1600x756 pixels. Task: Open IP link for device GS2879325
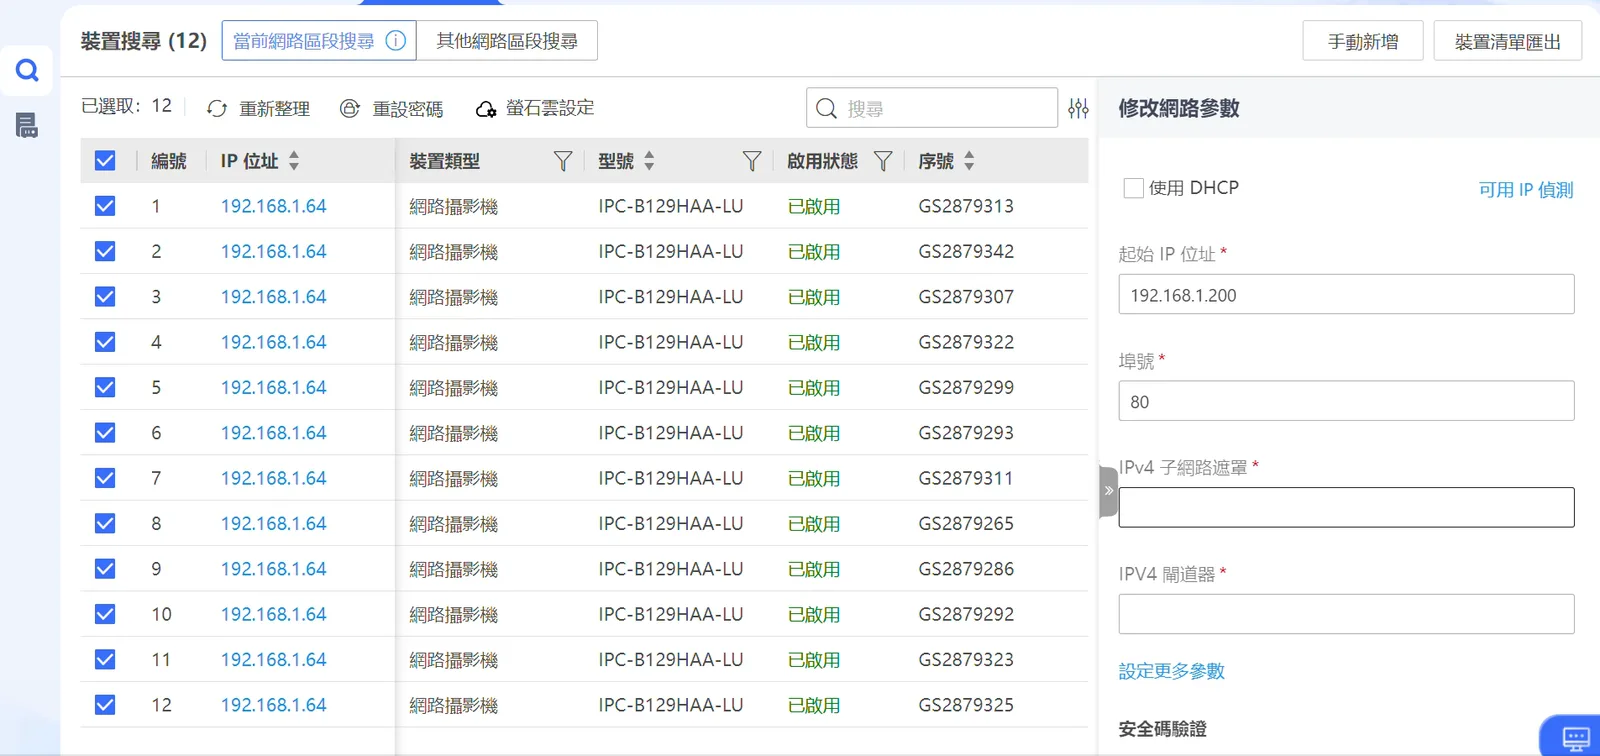pyautogui.click(x=273, y=705)
